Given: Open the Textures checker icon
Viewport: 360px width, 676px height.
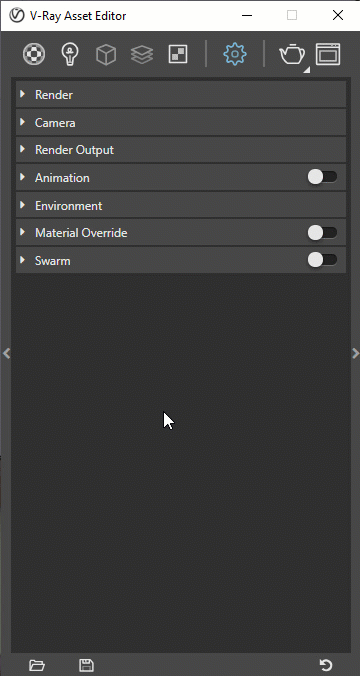Looking at the screenshot, I should [178, 55].
